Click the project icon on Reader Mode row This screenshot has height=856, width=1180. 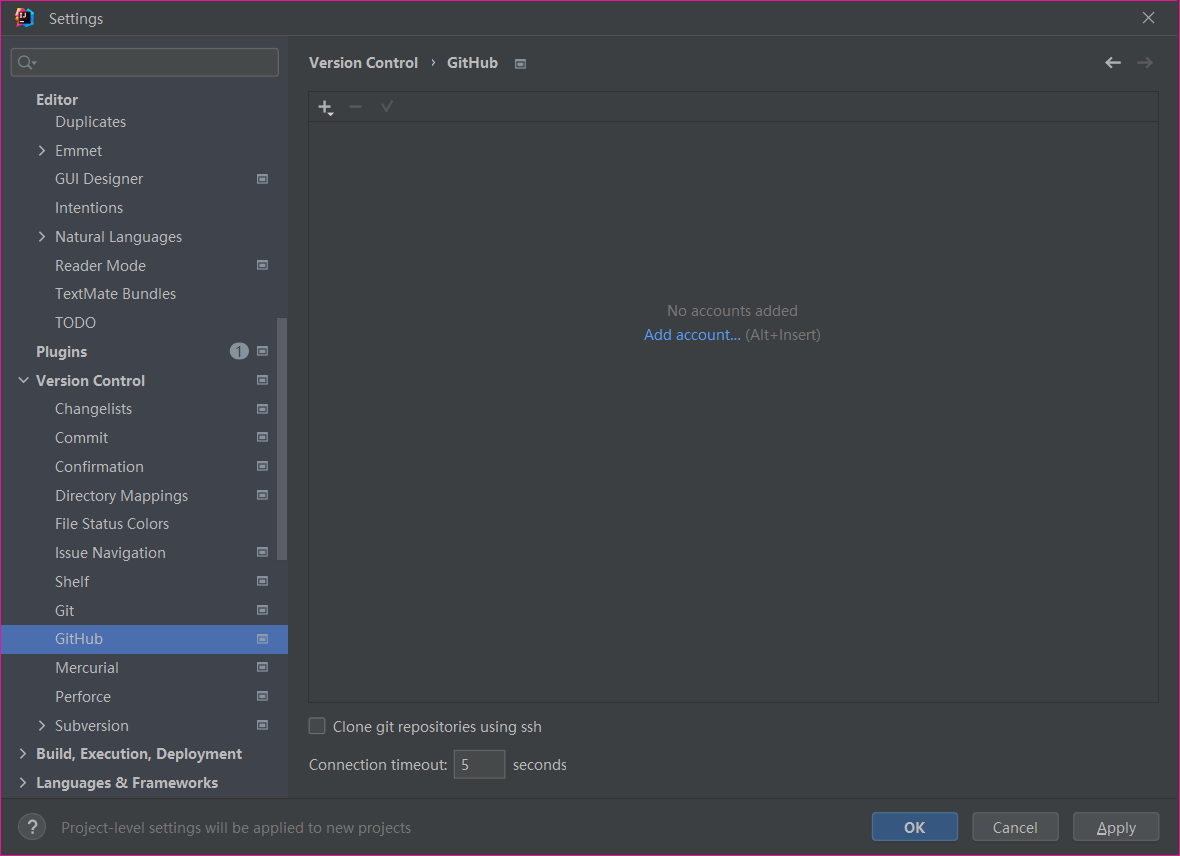pos(263,265)
